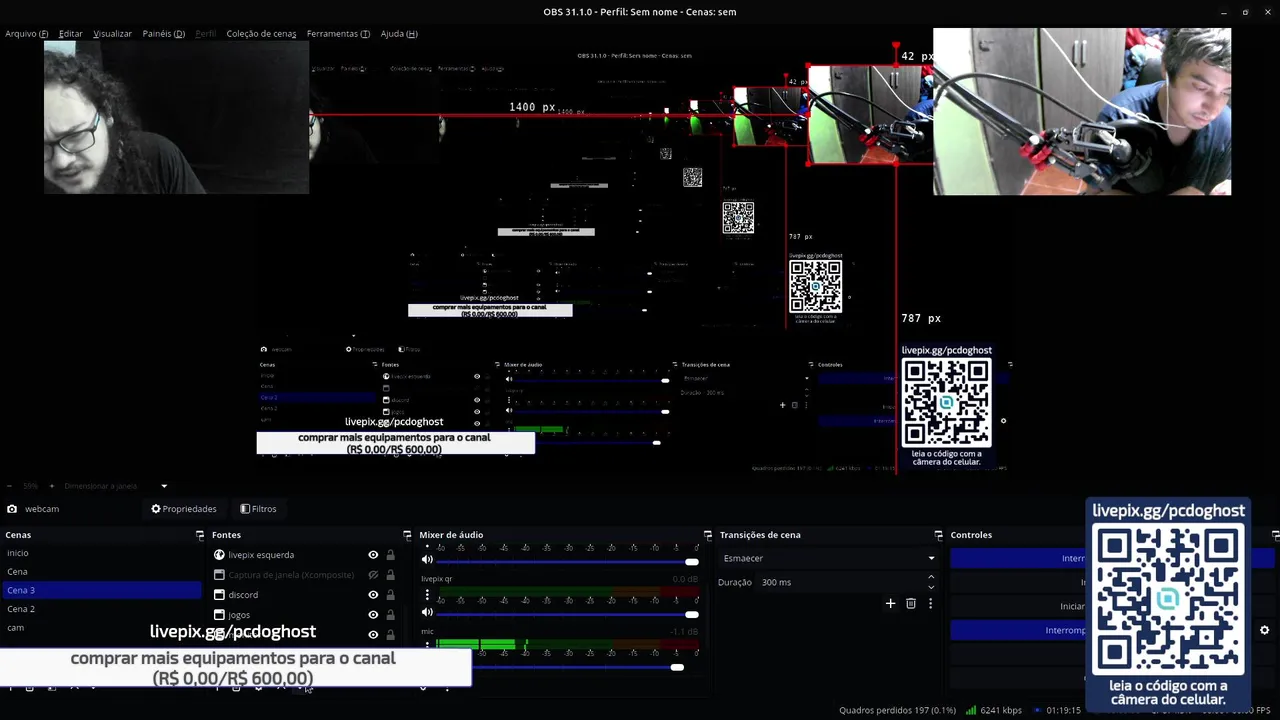Add a new scene transition

[890, 603]
